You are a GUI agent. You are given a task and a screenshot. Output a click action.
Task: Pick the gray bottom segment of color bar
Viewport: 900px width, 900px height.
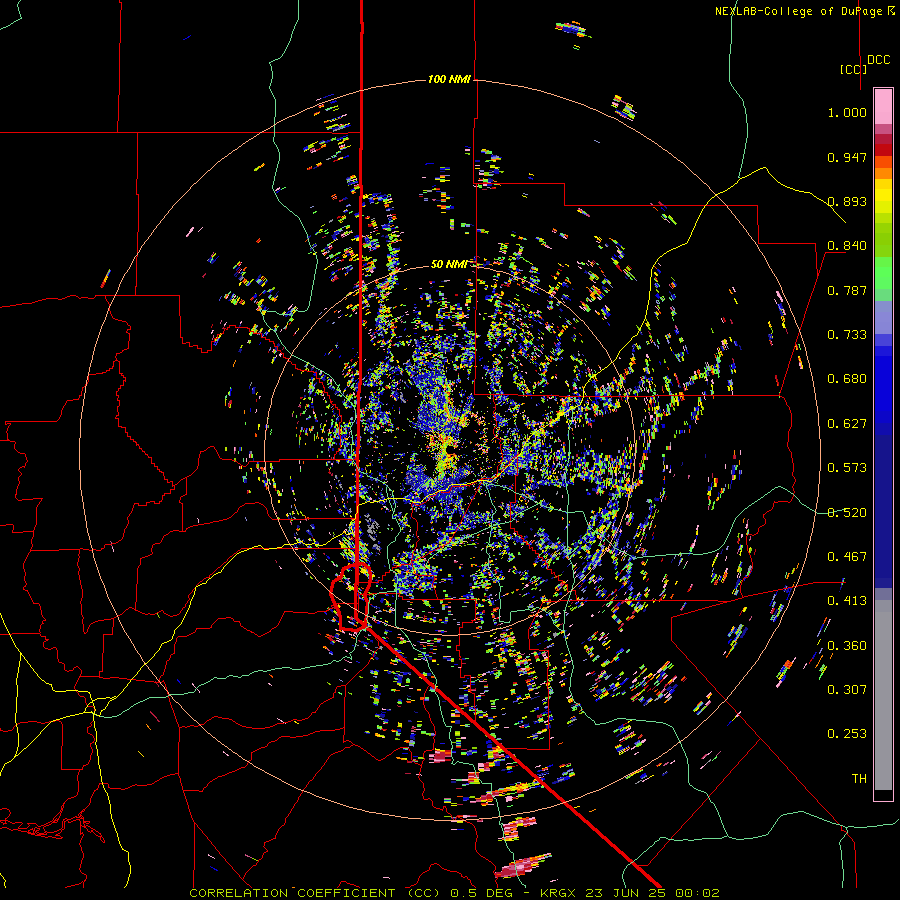click(883, 695)
